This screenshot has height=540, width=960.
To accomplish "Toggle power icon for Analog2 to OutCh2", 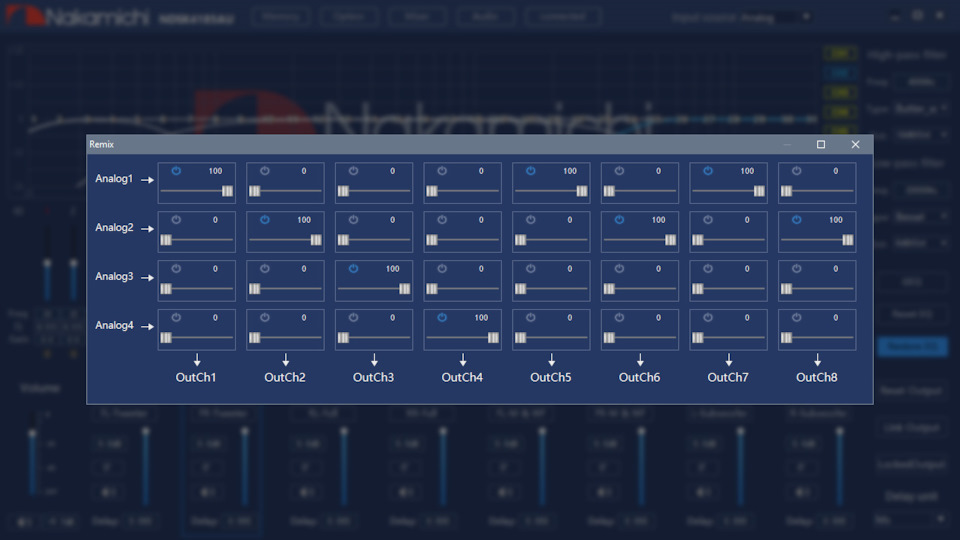I will (264, 219).
